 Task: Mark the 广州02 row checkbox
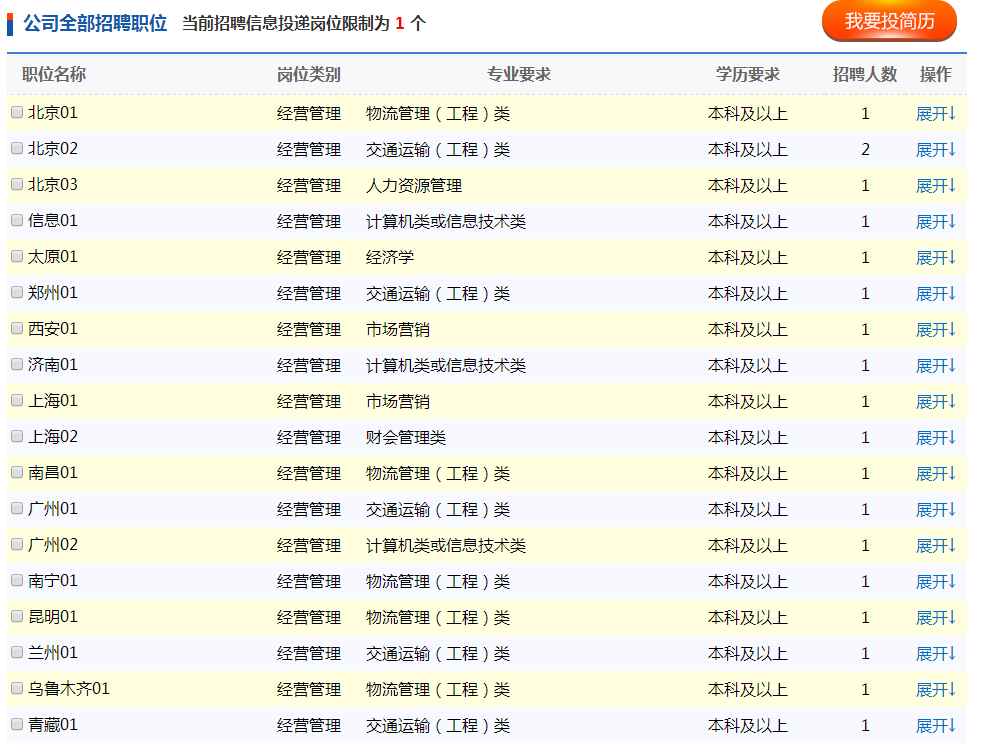click(x=17, y=545)
